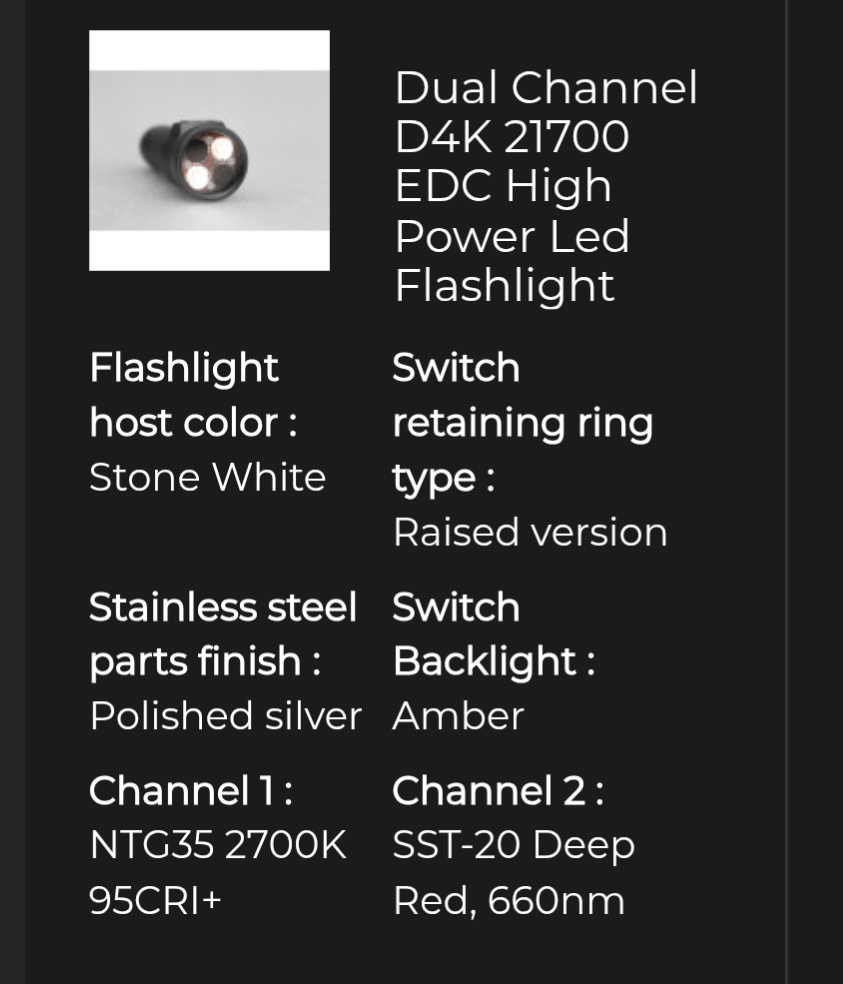Open the flashlight product thumbnail image
Image resolution: width=843 pixels, height=984 pixels.
coord(209,150)
